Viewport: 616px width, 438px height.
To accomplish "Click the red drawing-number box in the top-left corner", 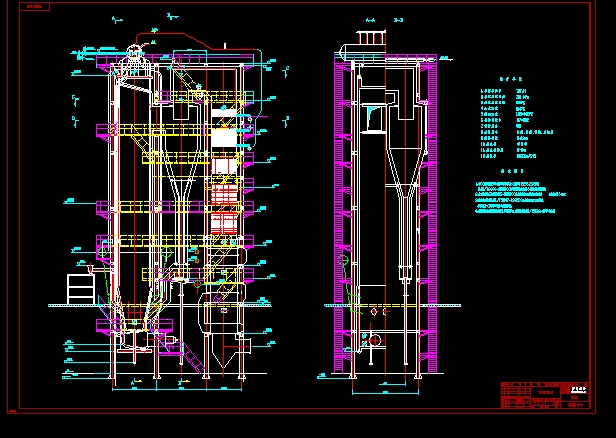I will pyautogui.click(x=35, y=7).
